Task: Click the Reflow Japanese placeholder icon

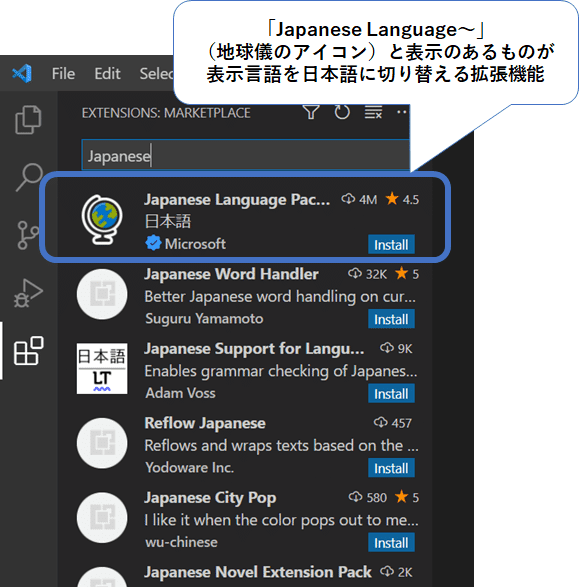Action: (102, 443)
